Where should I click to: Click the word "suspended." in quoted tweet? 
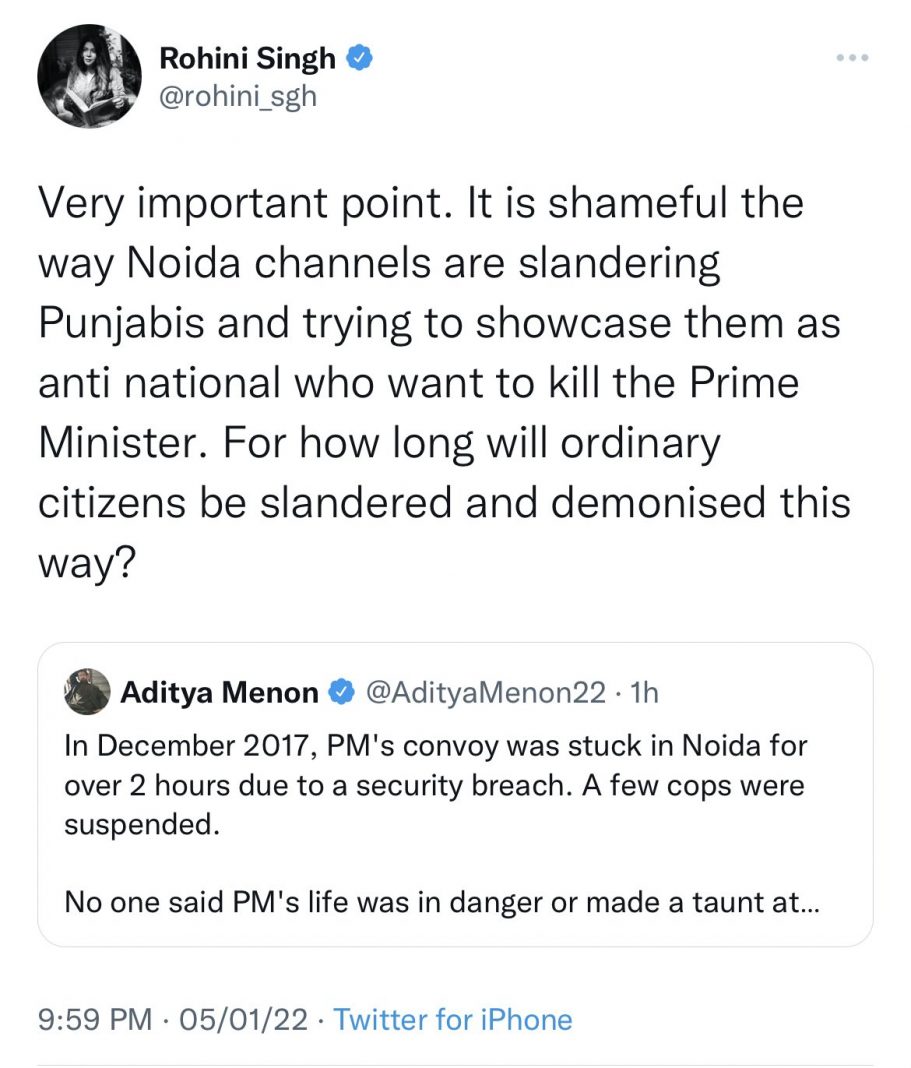pos(122,827)
